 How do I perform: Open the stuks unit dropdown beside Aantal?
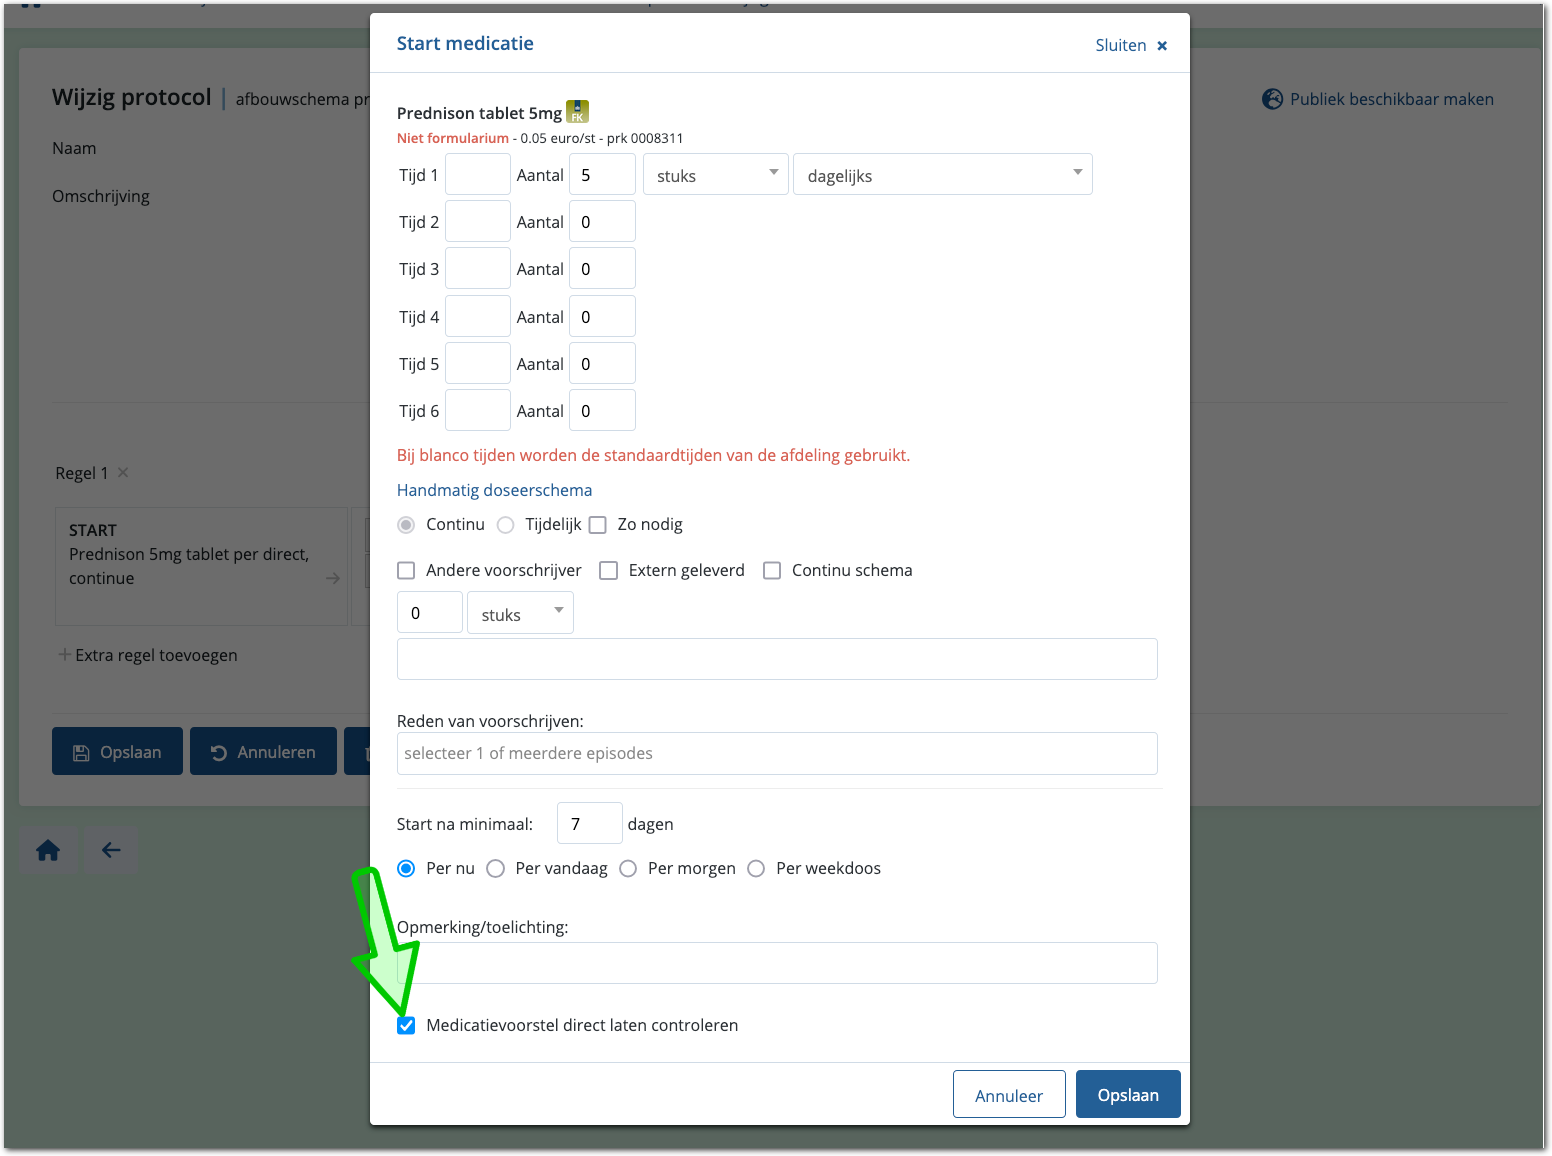715,175
